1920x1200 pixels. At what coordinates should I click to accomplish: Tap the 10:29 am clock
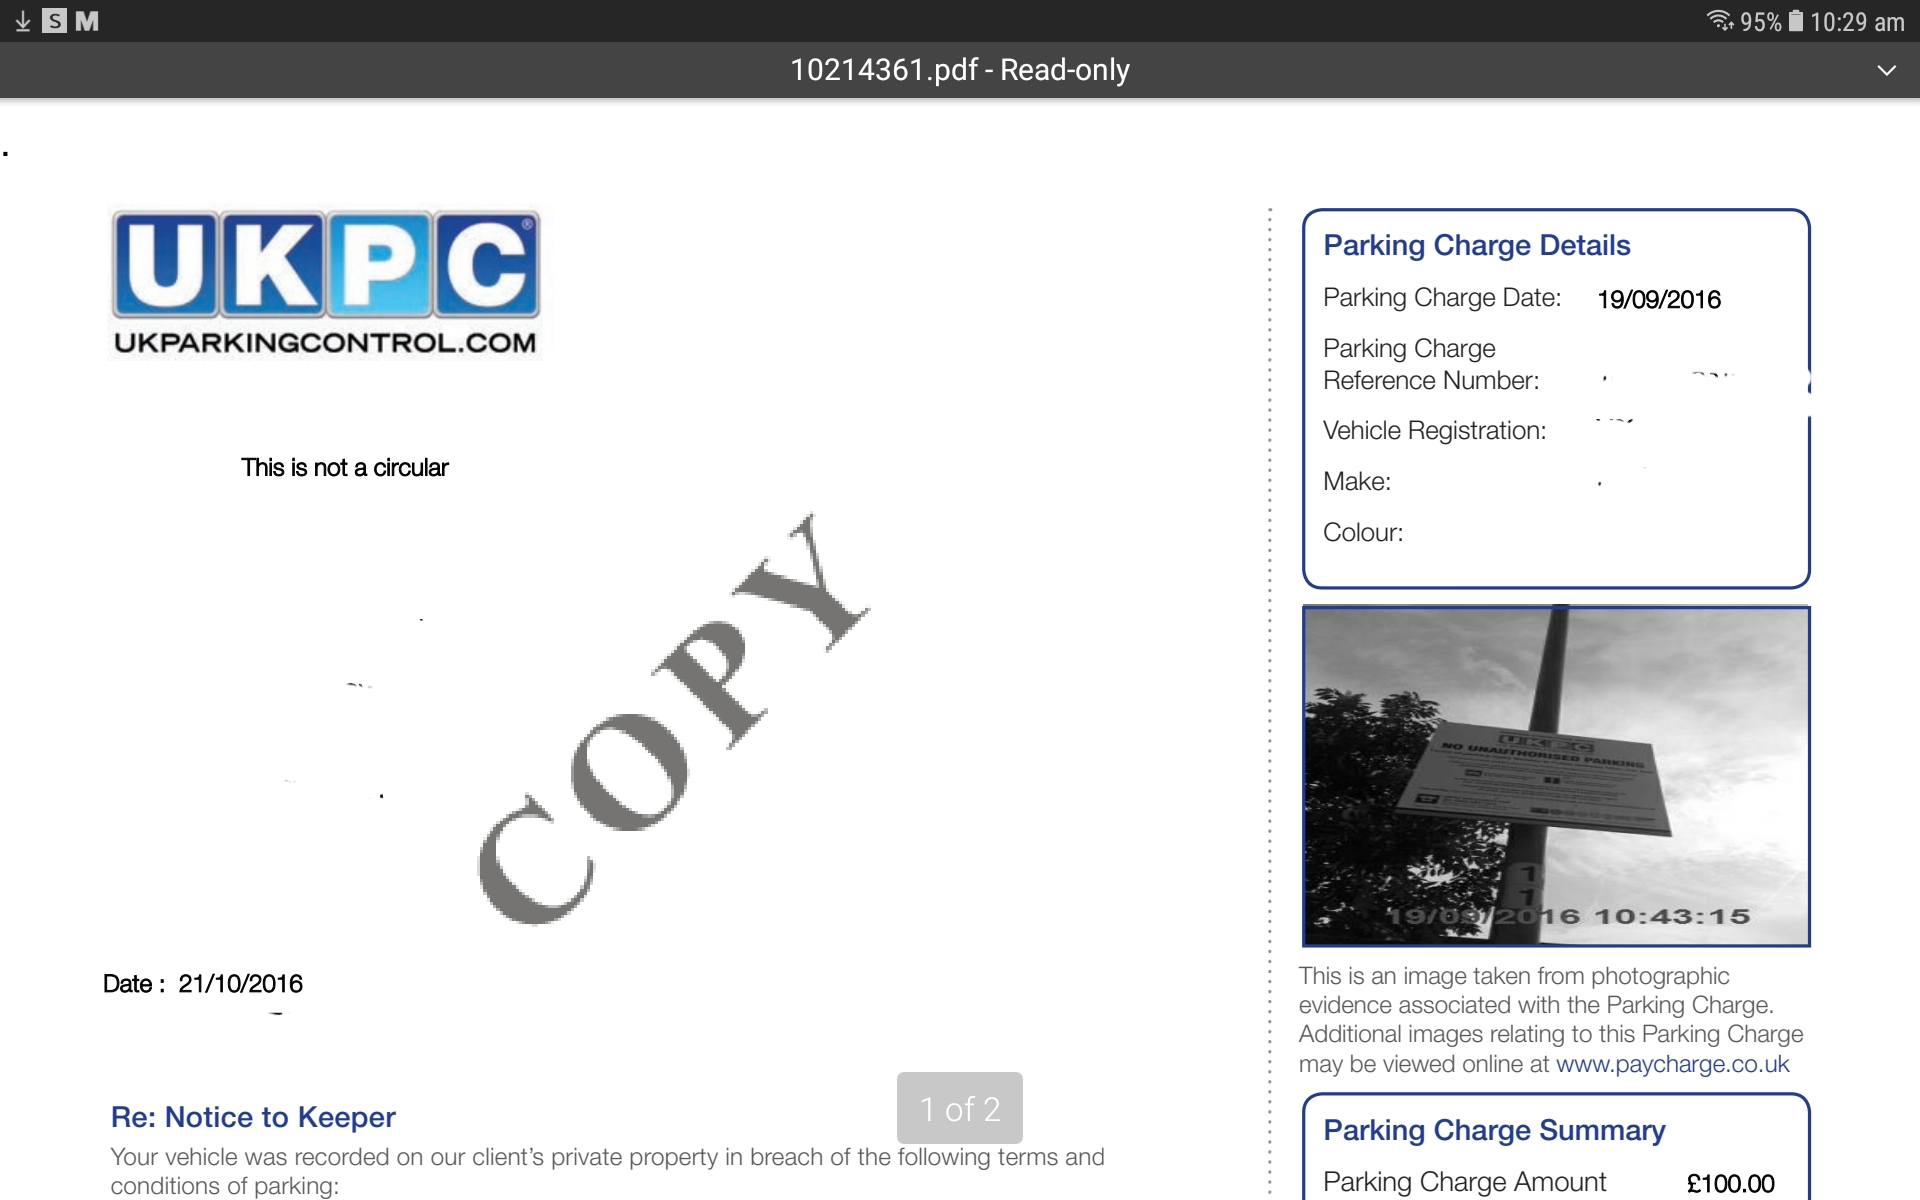pyautogui.click(x=1857, y=22)
